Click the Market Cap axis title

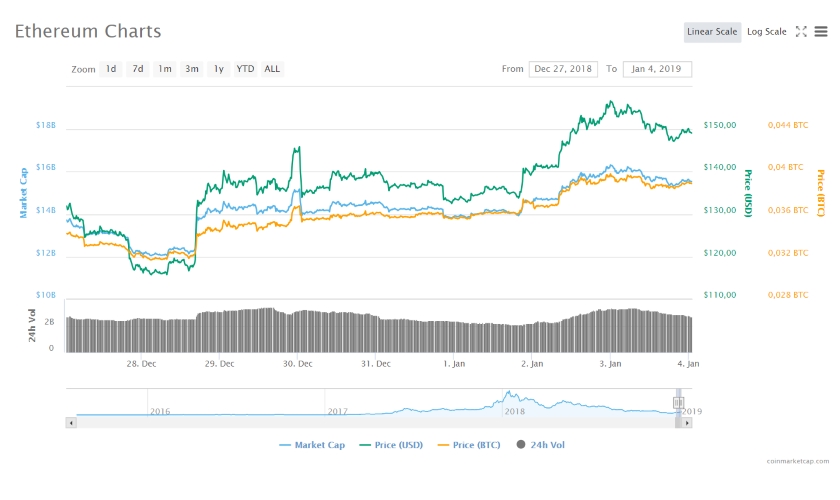[x=23, y=193]
